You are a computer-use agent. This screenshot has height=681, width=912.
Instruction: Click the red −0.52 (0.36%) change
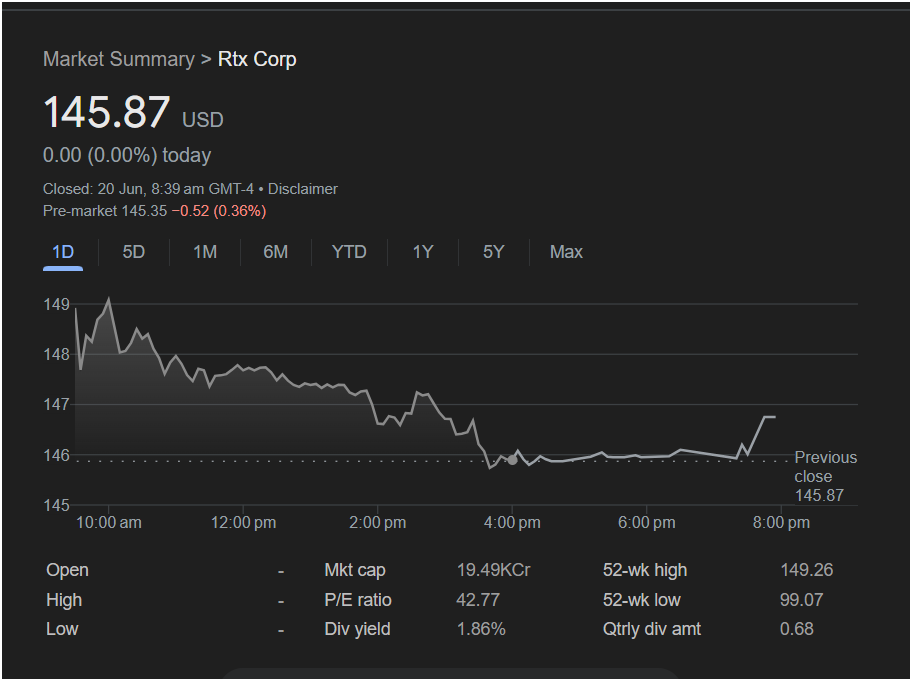point(219,211)
